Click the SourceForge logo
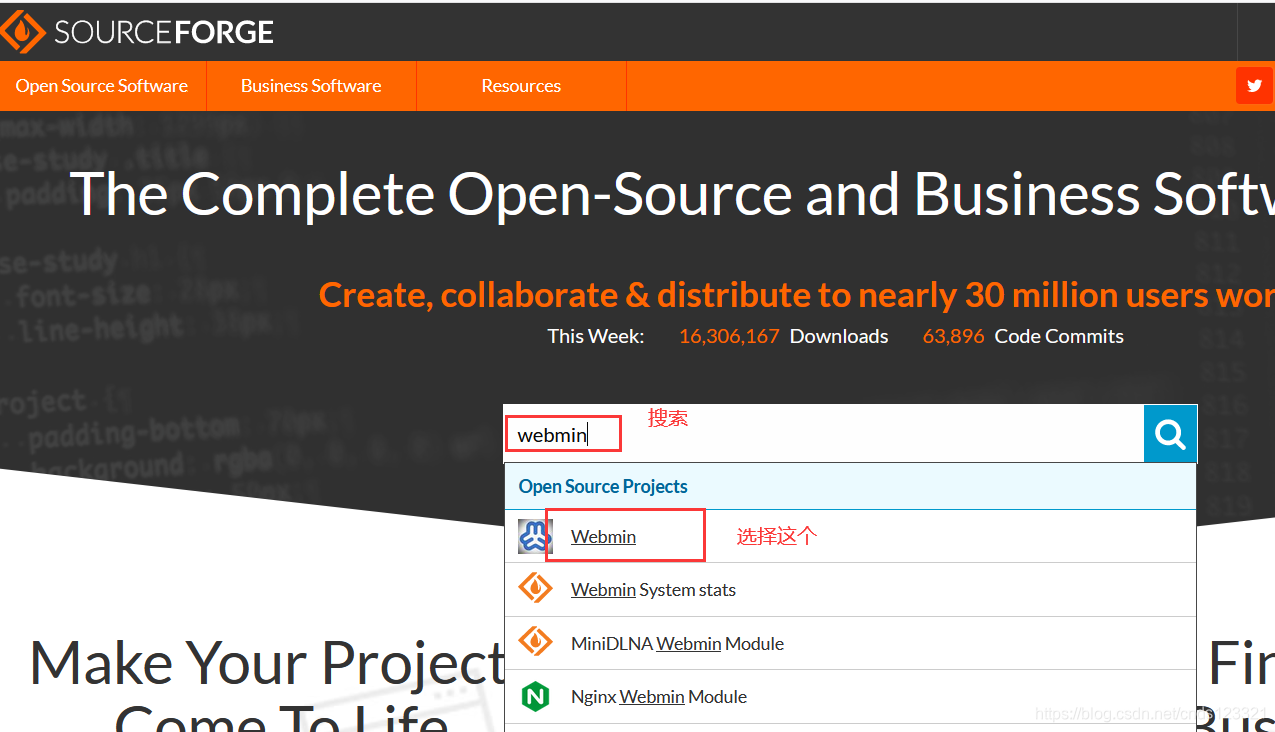The height and width of the screenshot is (732, 1275). pyautogui.click(x=137, y=32)
